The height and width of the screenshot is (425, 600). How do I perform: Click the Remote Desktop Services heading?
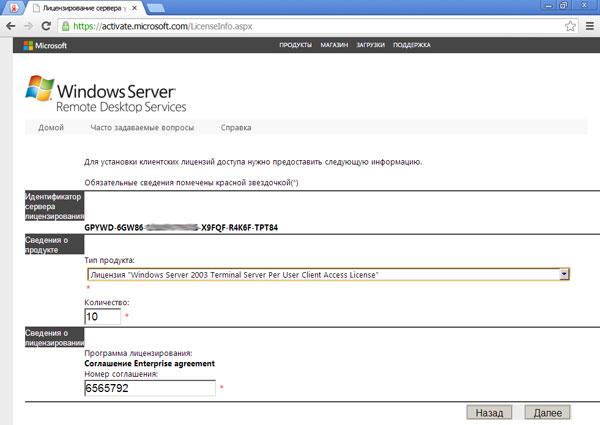click(x=121, y=107)
